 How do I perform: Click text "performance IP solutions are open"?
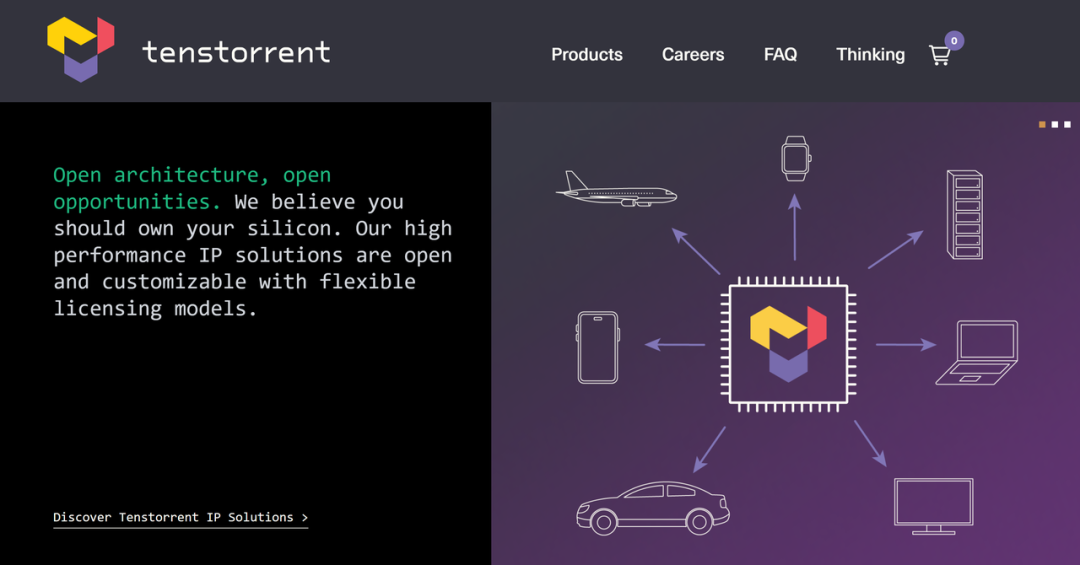coord(253,256)
